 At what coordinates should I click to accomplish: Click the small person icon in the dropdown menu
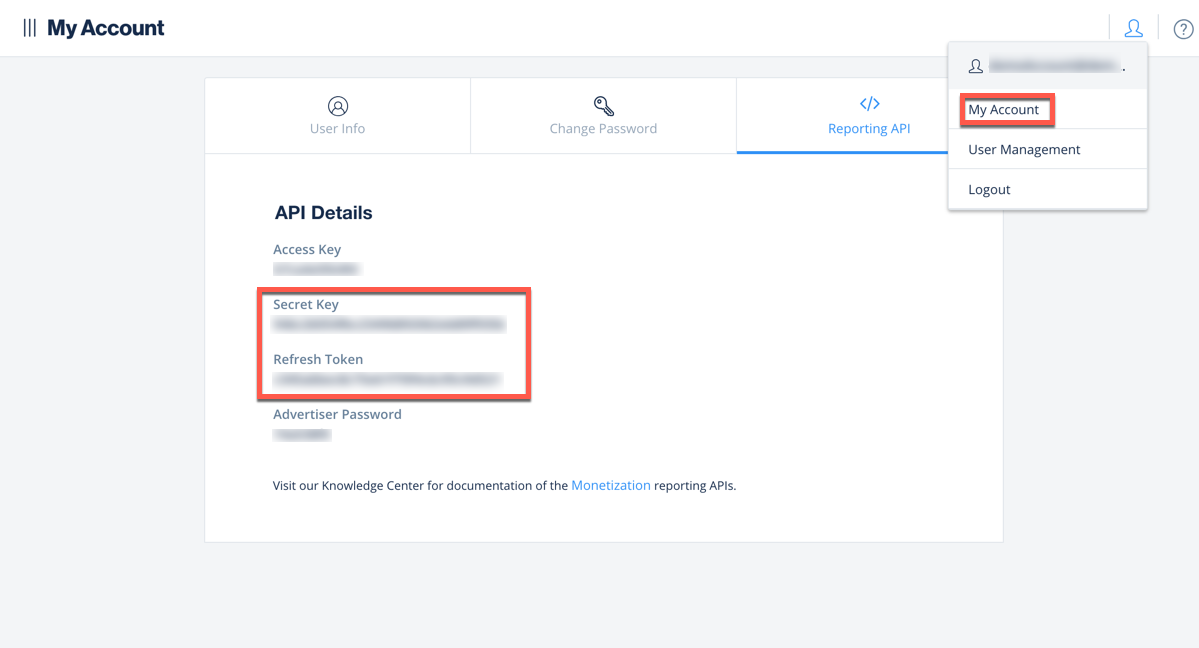[975, 66]
